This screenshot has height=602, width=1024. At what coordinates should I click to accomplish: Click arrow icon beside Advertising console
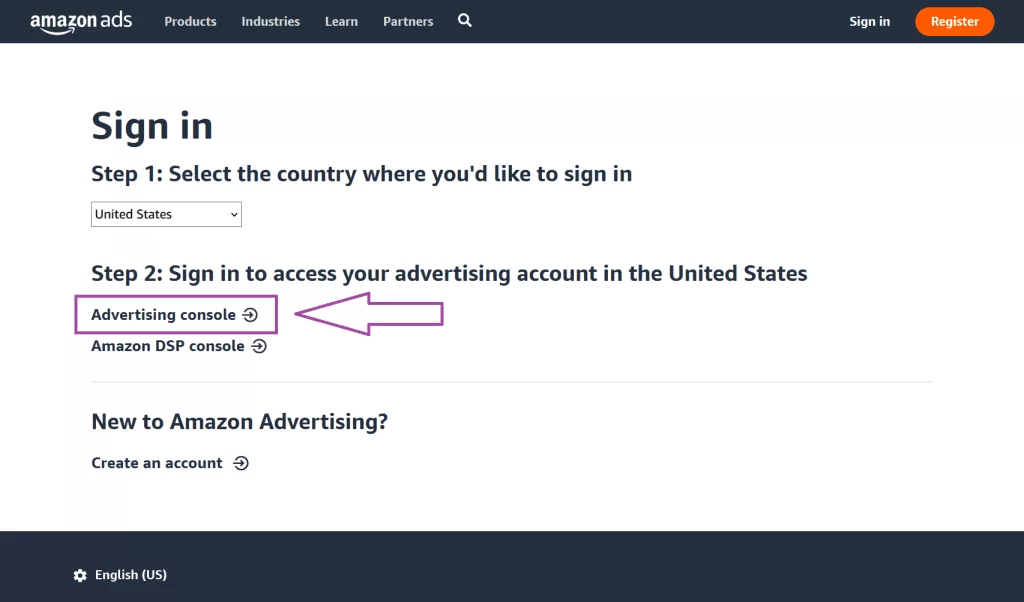[251, 315]
